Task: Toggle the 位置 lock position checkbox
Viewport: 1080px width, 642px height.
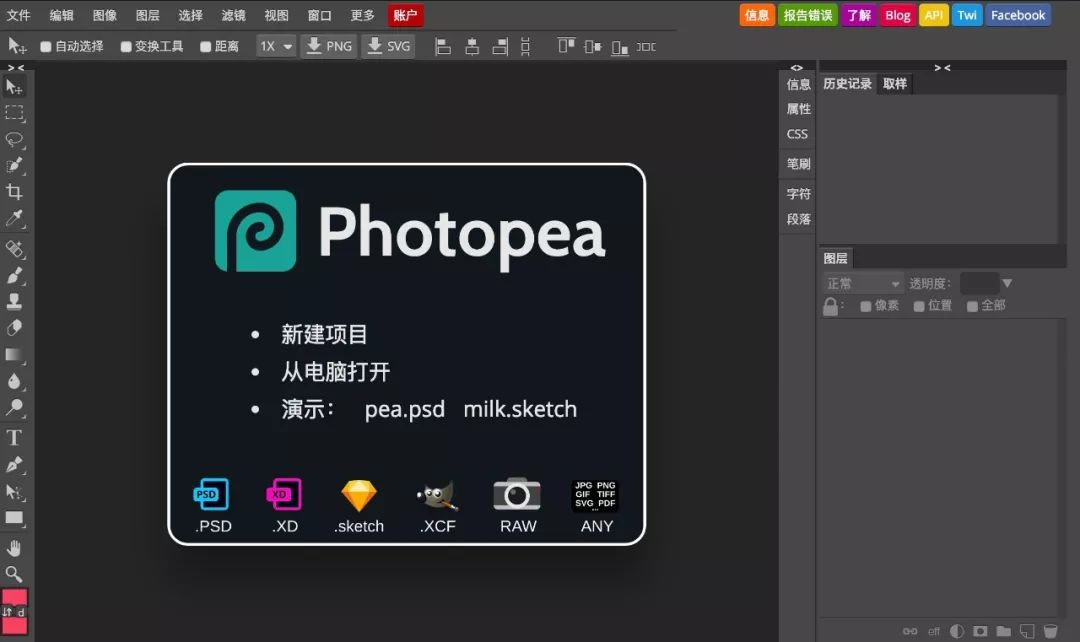Action: tap(919, 307)
